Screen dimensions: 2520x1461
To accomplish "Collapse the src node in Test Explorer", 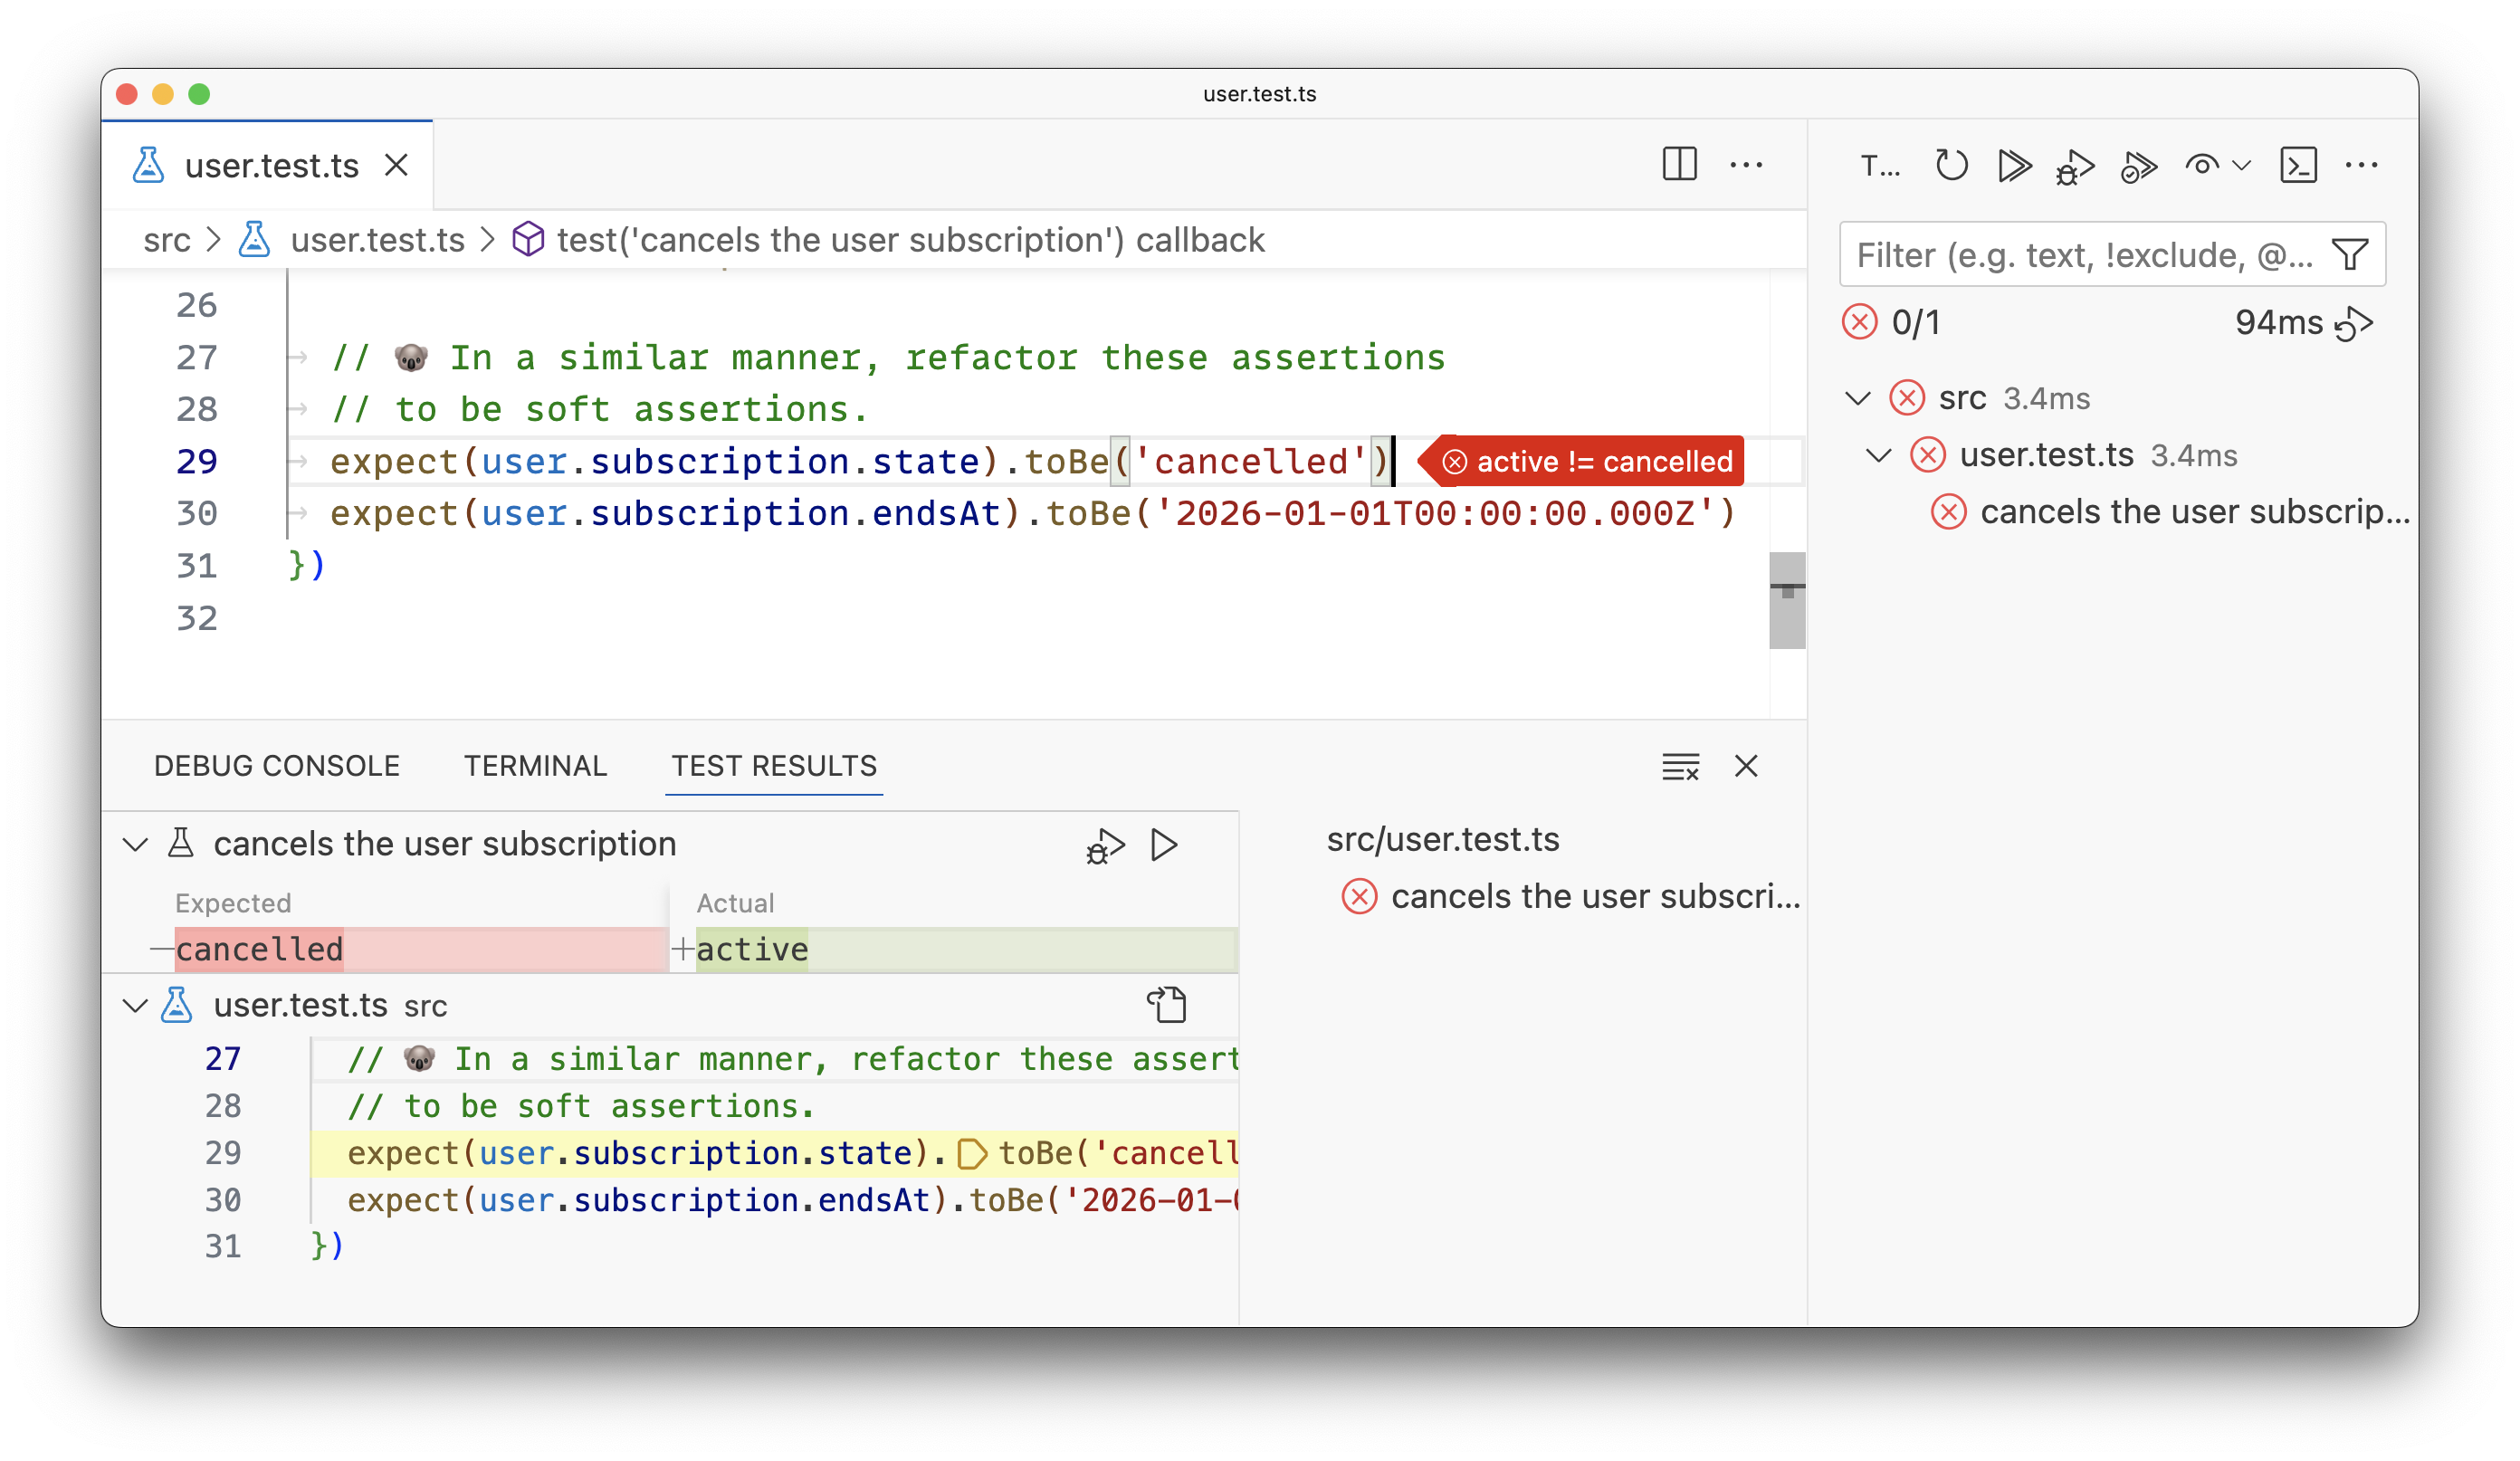I will pyautogui.click(x=1858, y=397).
